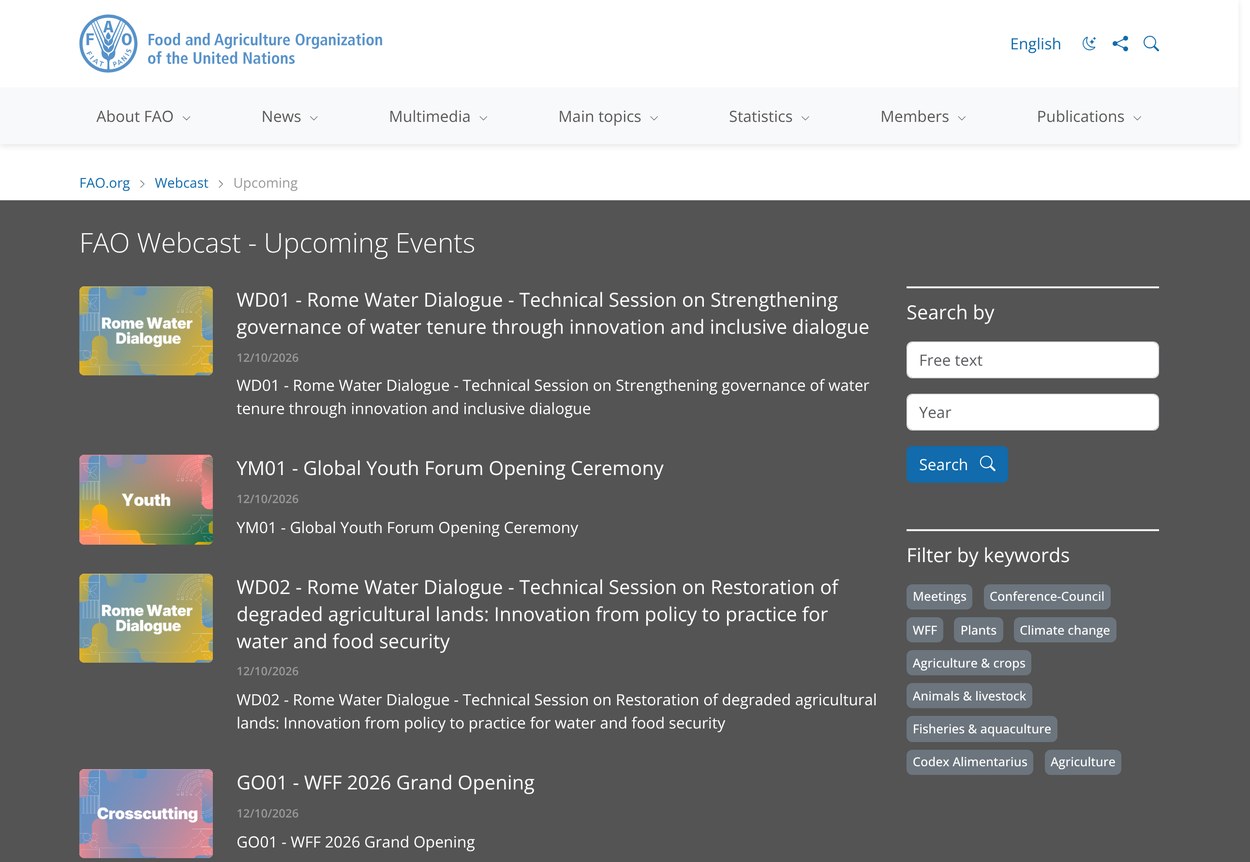The height and width of the screenshot is (862, 1250).
Task: Focus the Free text search field
Action: click(1032, 360)
